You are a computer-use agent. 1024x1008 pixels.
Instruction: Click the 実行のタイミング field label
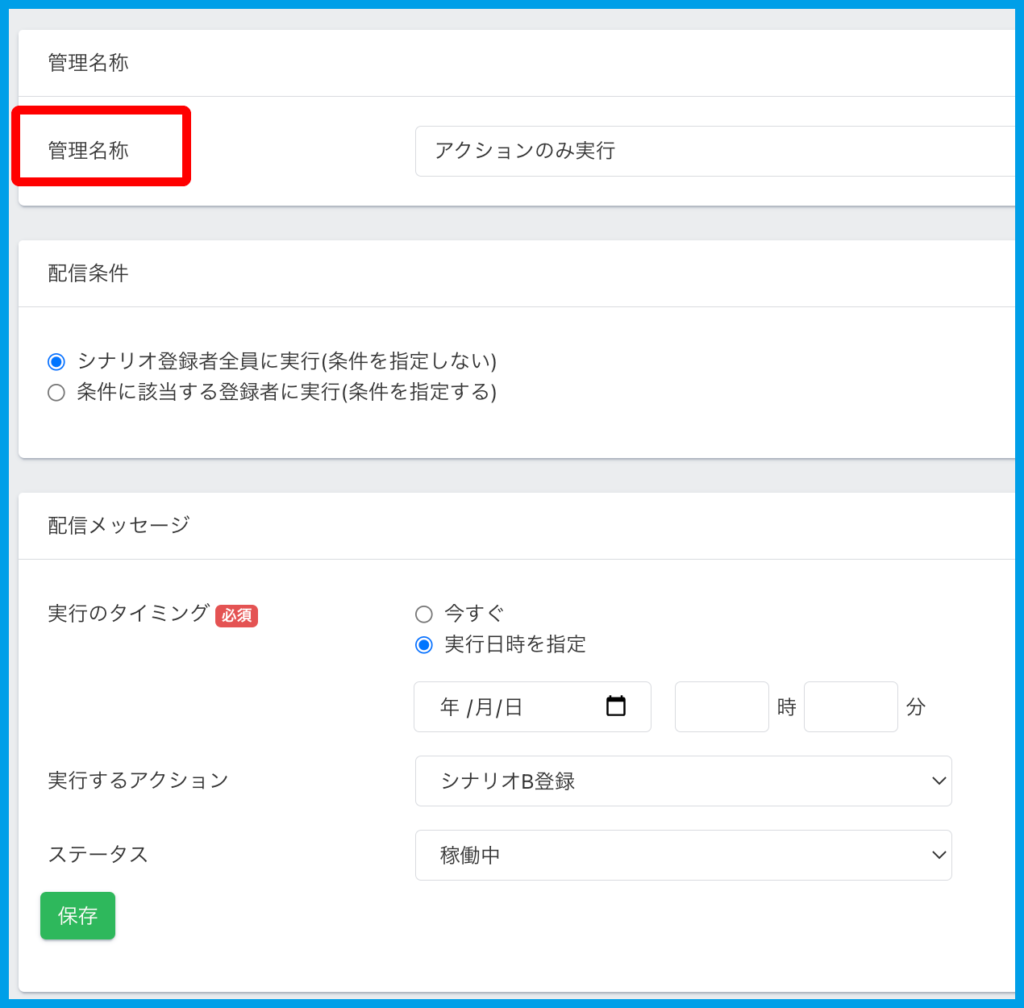point(129,614)
